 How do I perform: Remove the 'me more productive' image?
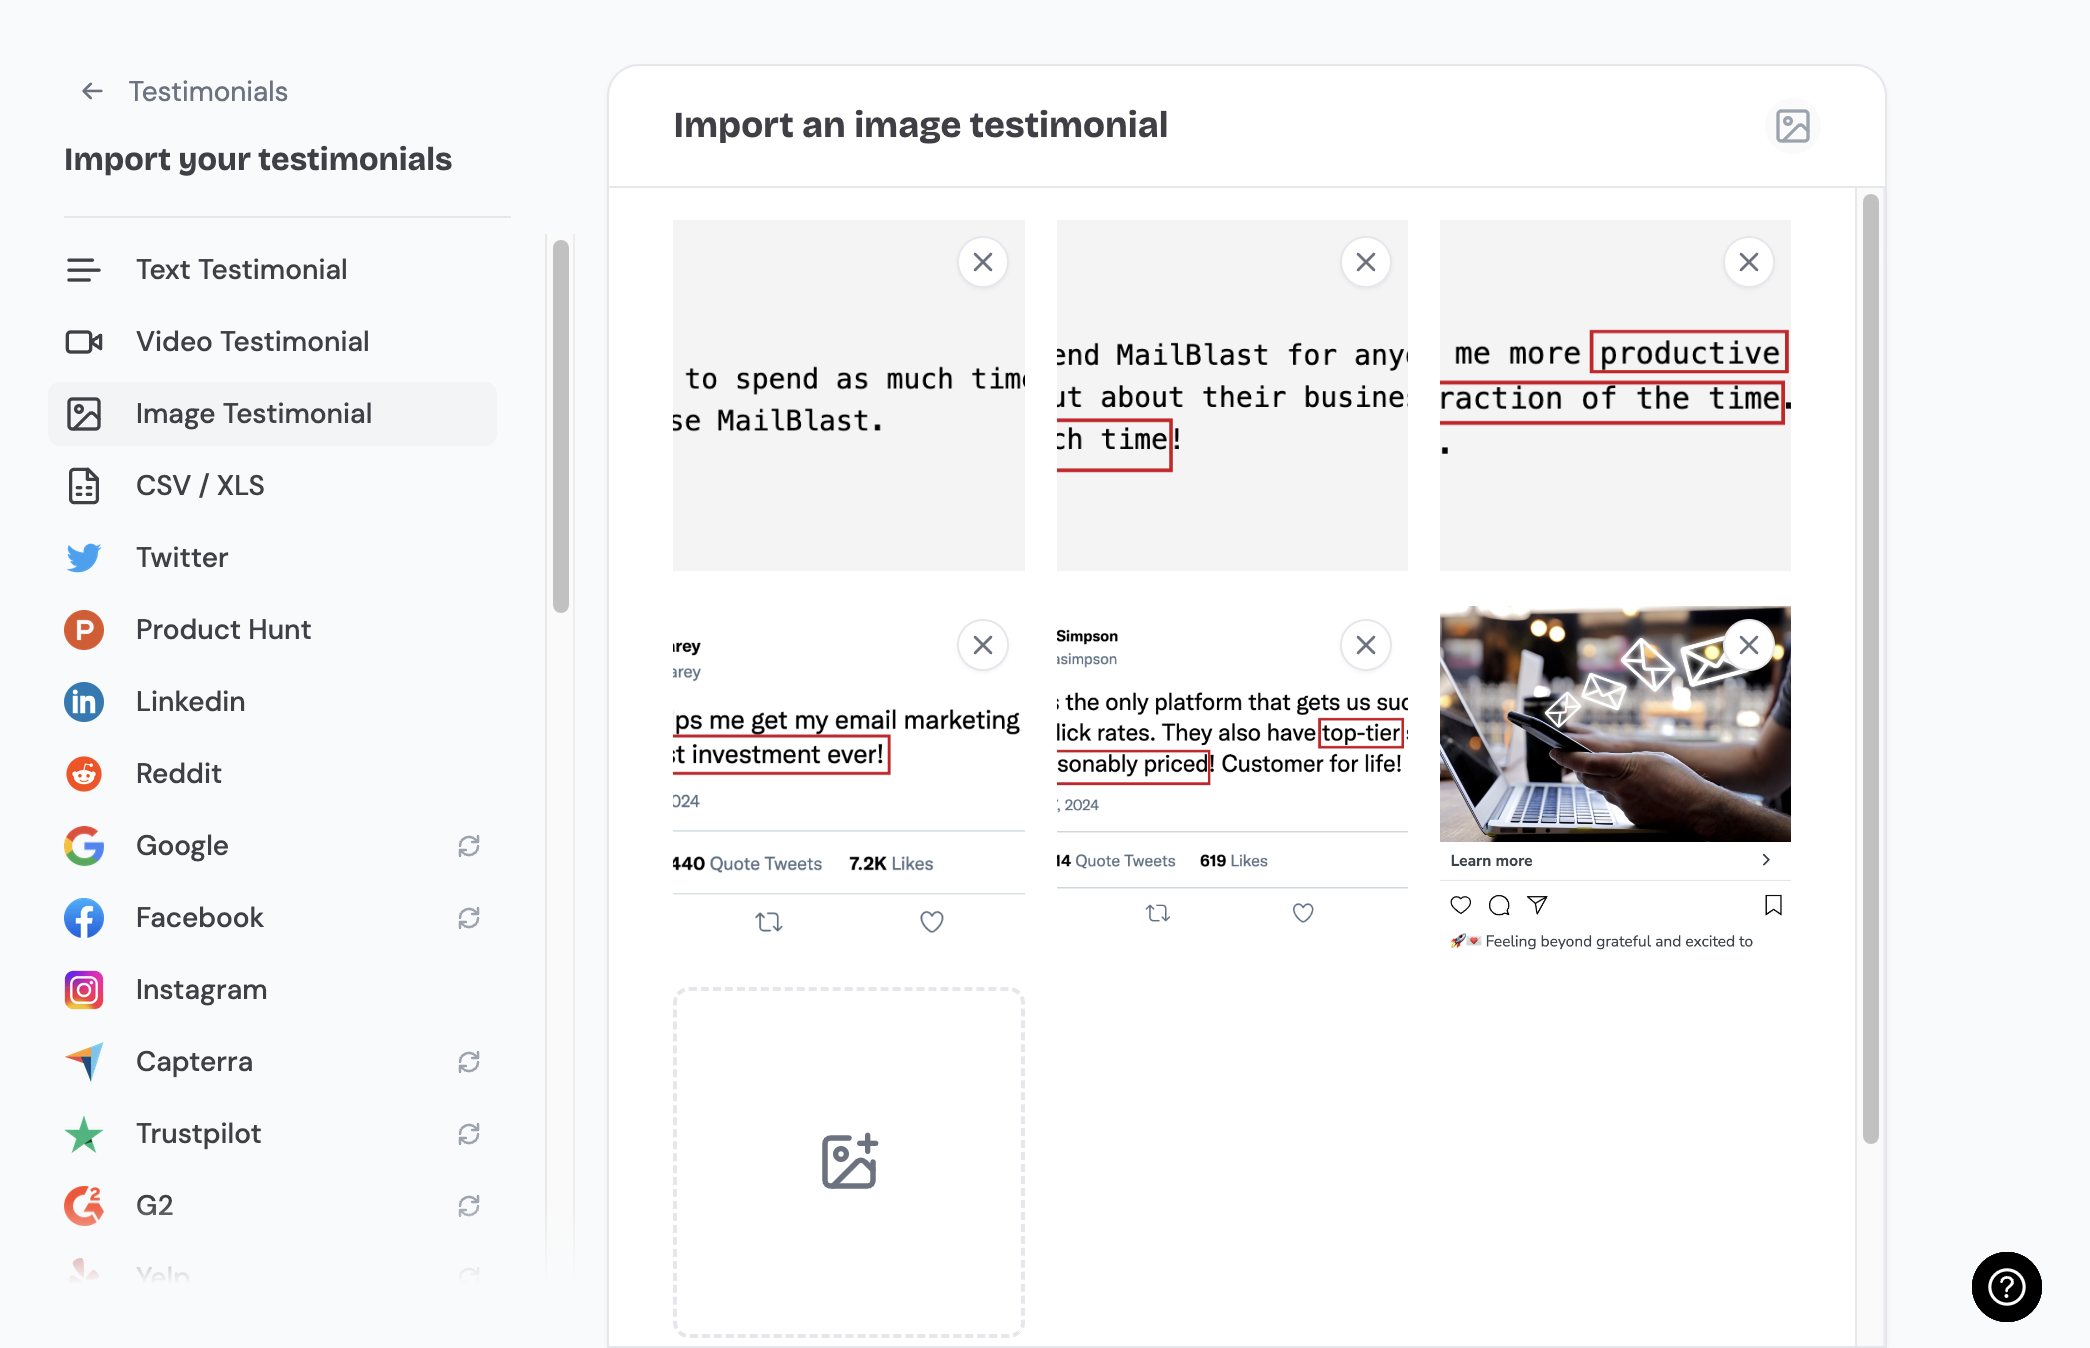click(x=1749, y=262)
